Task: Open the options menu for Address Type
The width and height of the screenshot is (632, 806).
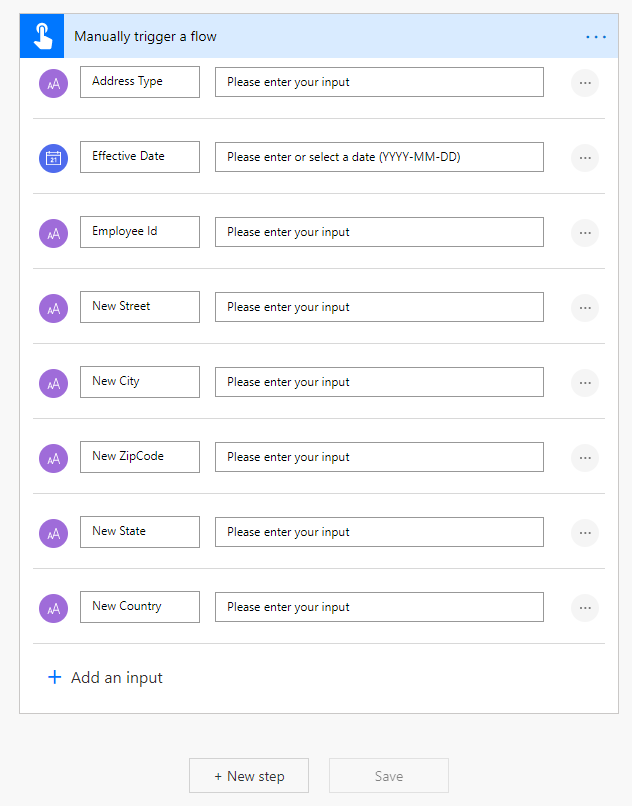Action: point(585,83)
